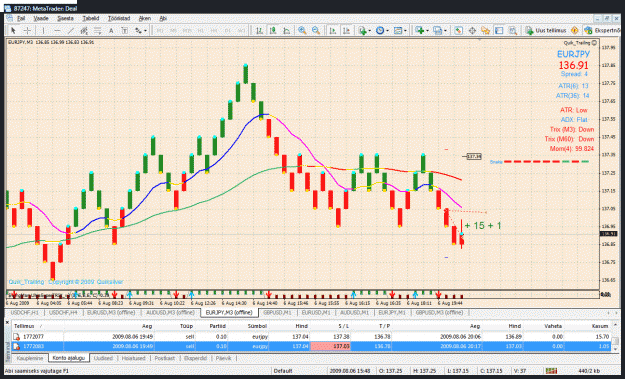The width and height of the screenshot is (625, 379).
Task: Sort orders by Kasum column header
Action: (x=600, y=326)
